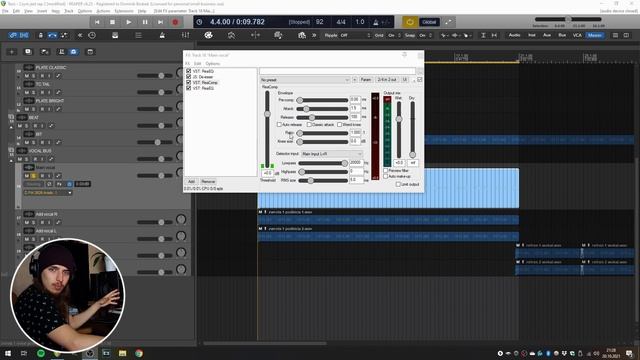
Task: Open the track input dropdown on Main vocal
Action: (x=48, y=193)
